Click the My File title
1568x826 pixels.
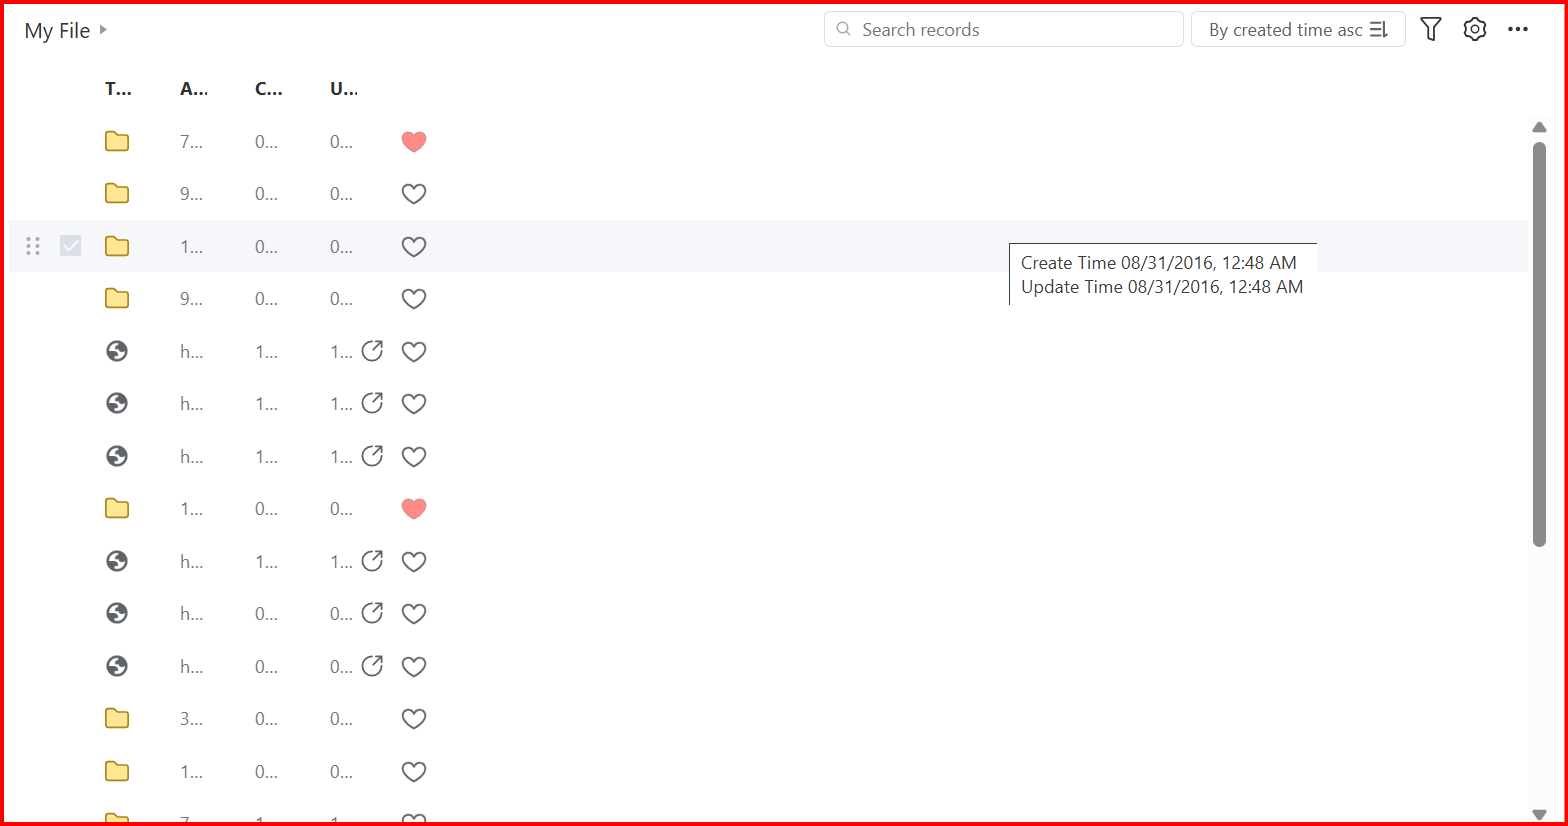[57, 31]
